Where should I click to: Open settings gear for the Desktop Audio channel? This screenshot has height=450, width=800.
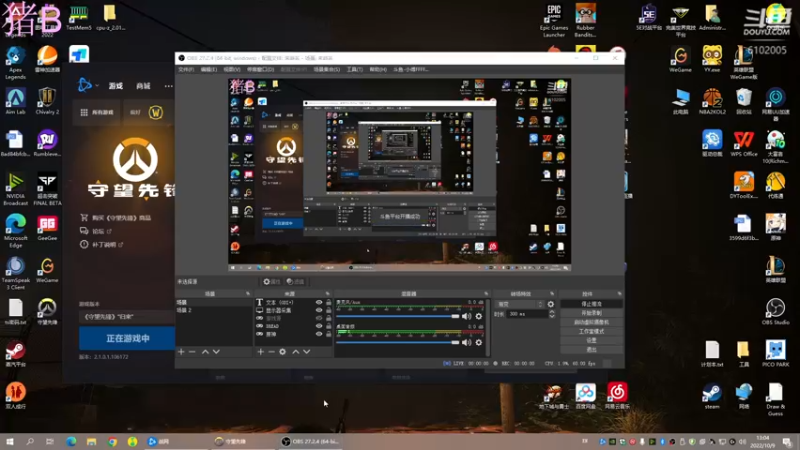tap(479, 342)
